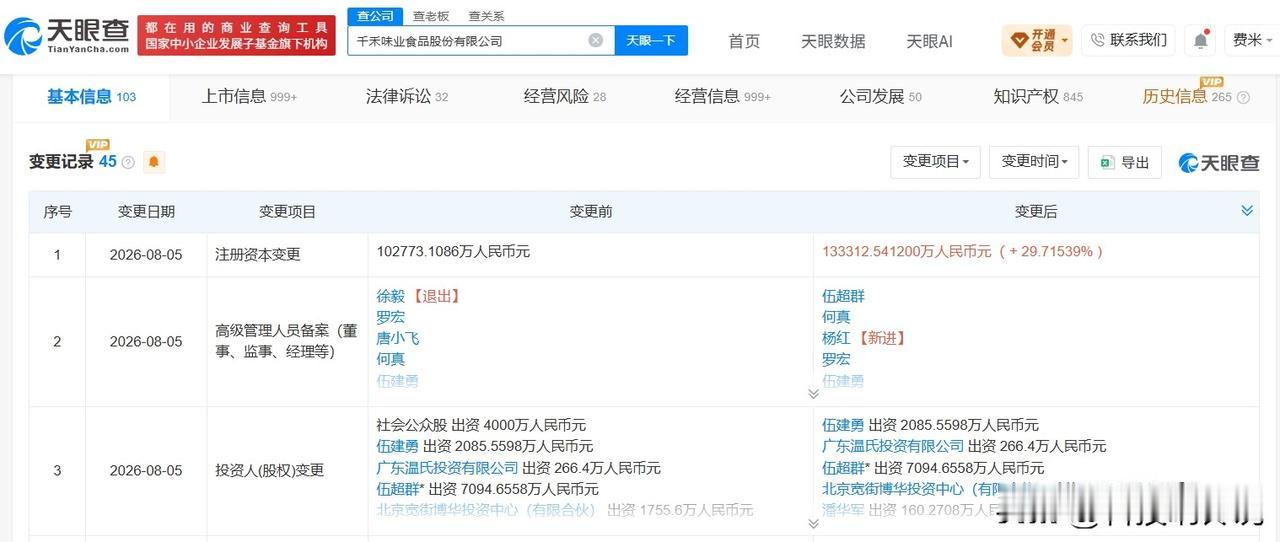The height and width of the screenshot is (542, 1280).
Task: Open the 费米 user account menu
Action: (x=1252, y=40)
